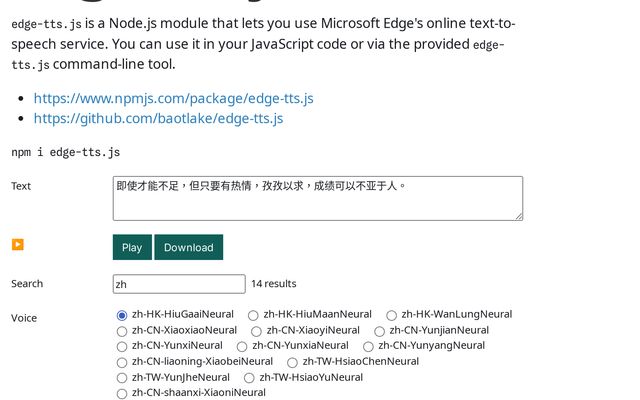
Task: Select zh-CN-YunxiaNeural voice
Action: click(x=242, y=347)
